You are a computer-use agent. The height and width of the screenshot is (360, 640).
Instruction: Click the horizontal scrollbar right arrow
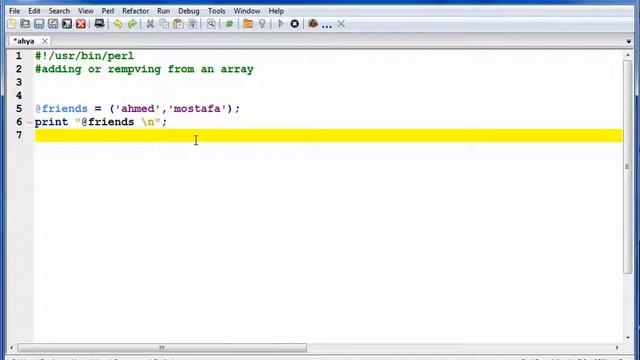617,348
